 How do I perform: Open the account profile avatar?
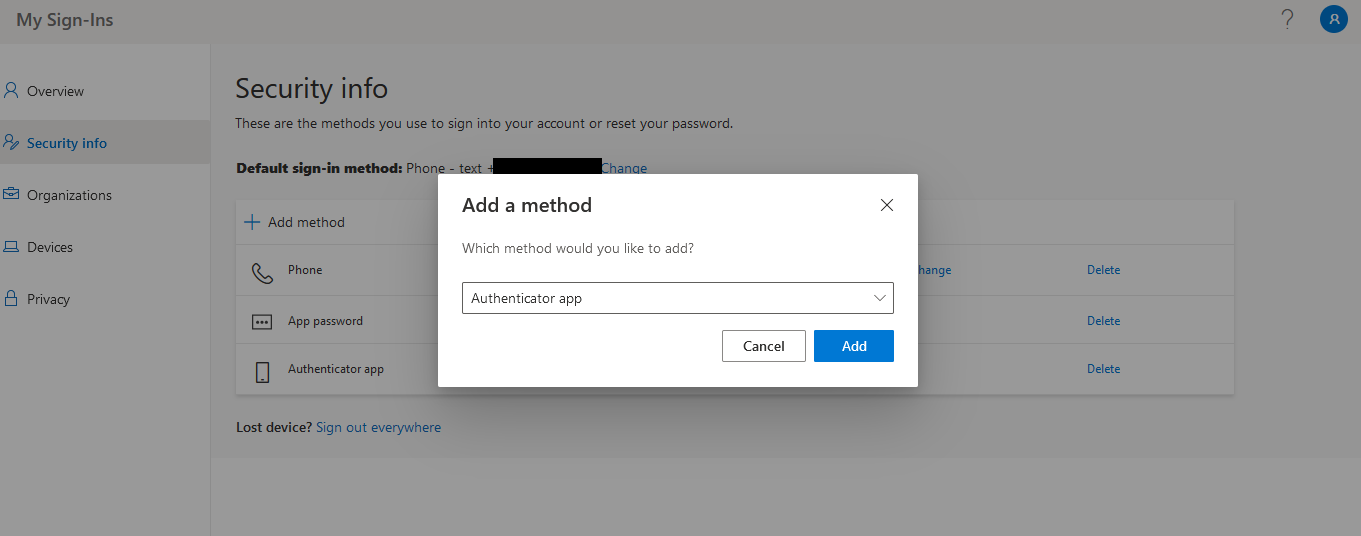[1333, 19]
